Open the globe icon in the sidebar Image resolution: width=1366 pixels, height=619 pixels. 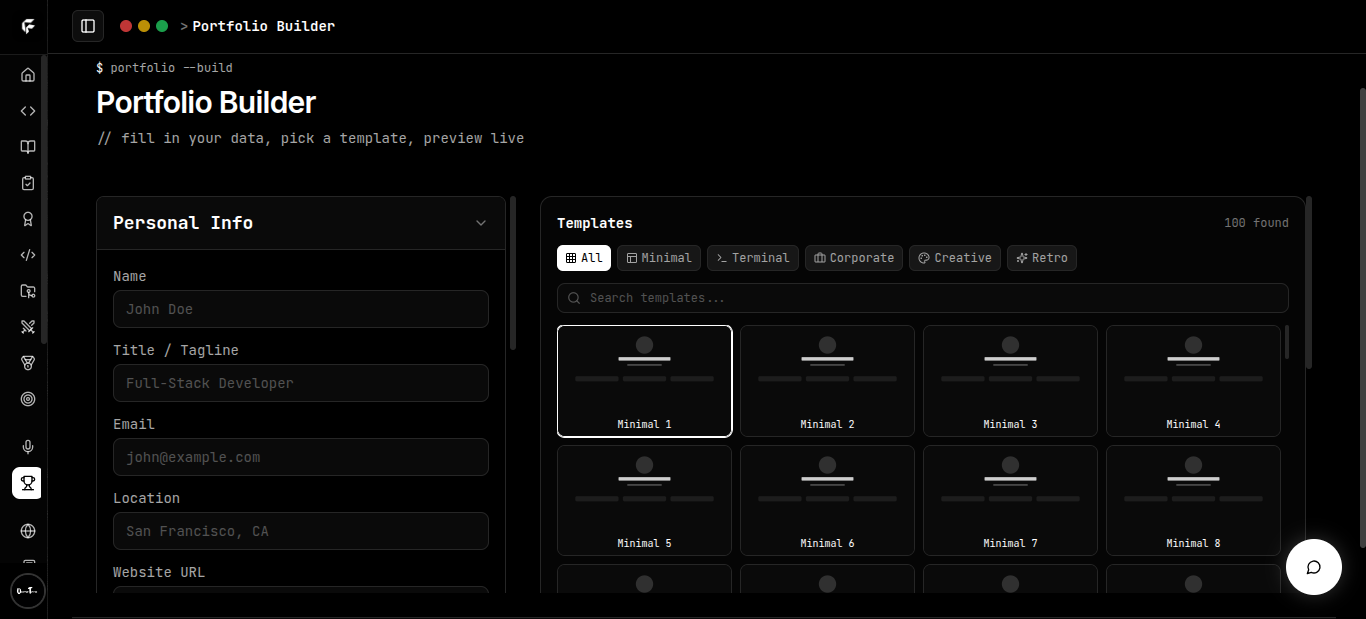tap(28, 531)
